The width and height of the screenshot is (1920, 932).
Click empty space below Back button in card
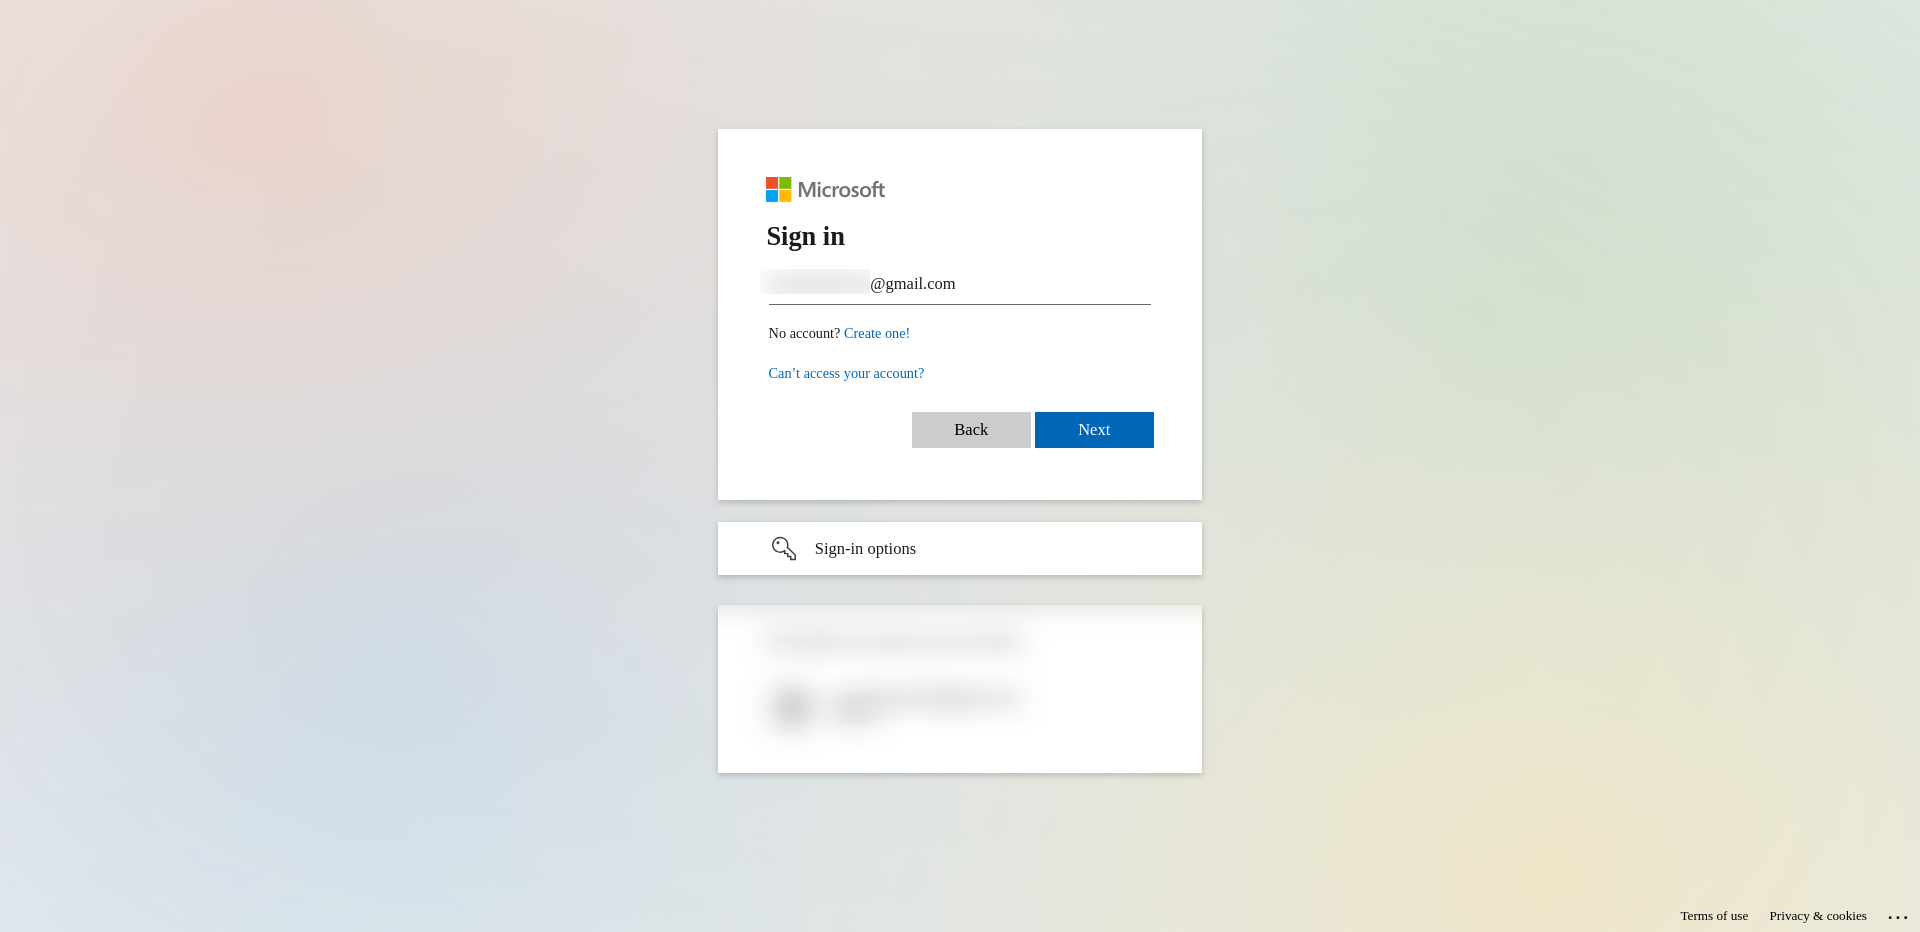coord(971,474)
